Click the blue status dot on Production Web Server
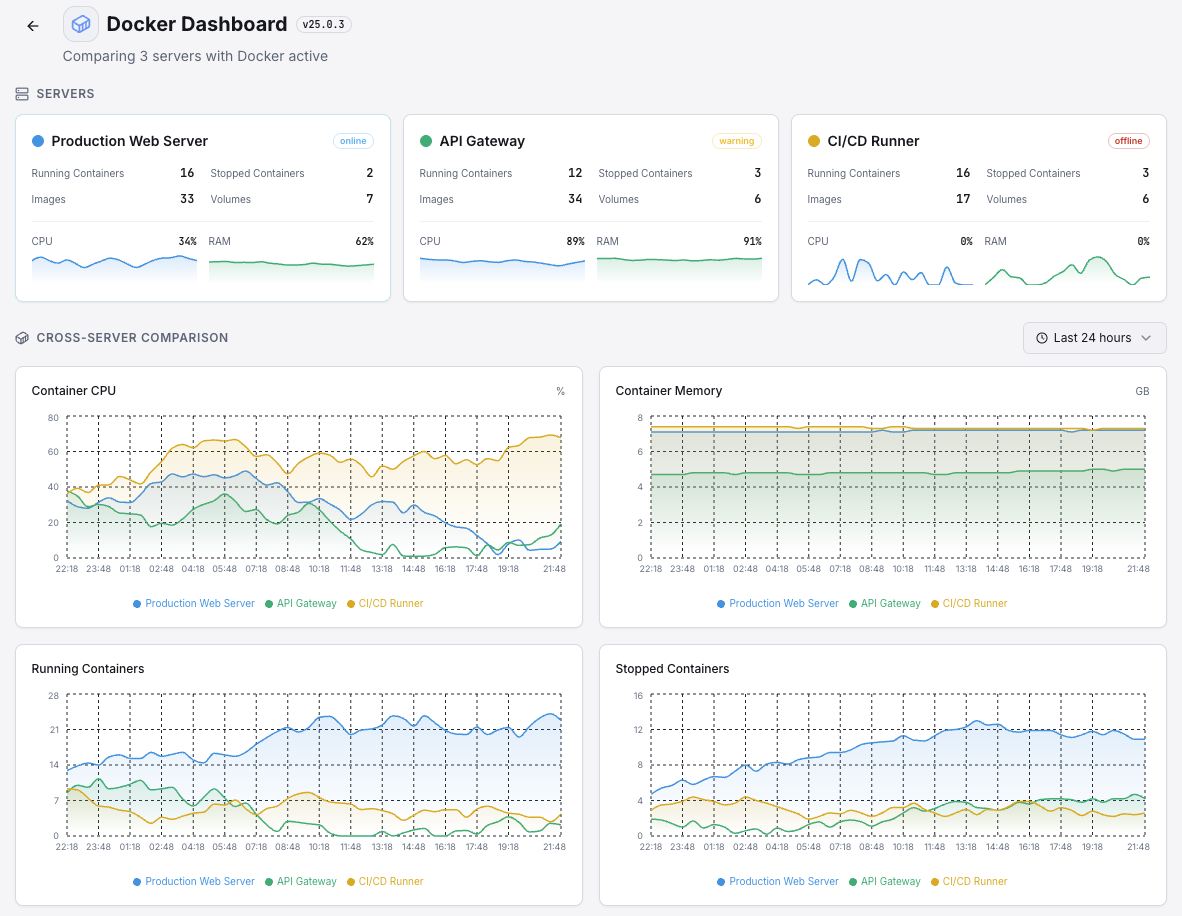The width and height of the screenshot is (1182, 916). 38,141
